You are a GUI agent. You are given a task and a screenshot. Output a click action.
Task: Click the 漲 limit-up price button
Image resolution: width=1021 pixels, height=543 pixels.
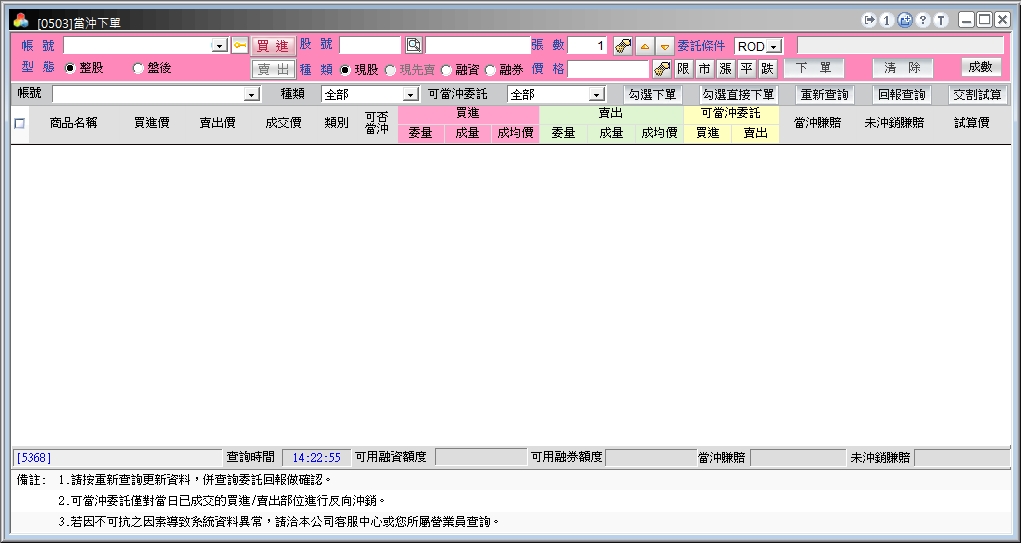[725, 68]
